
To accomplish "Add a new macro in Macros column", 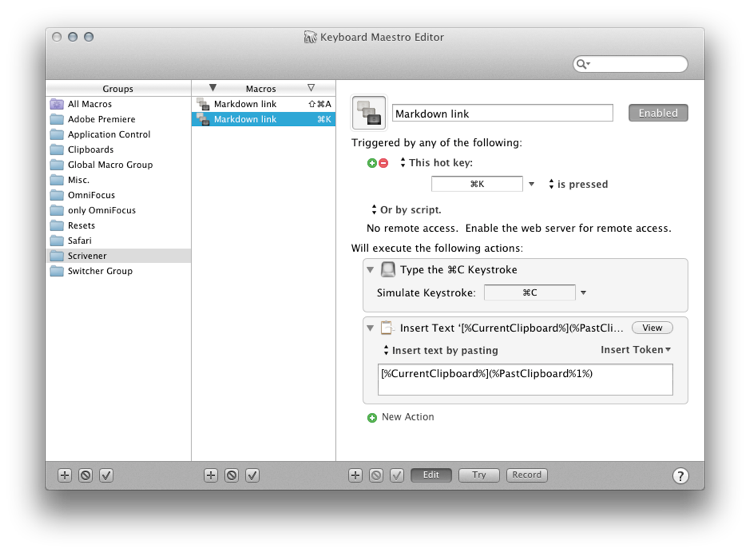I will pos(211,475).
